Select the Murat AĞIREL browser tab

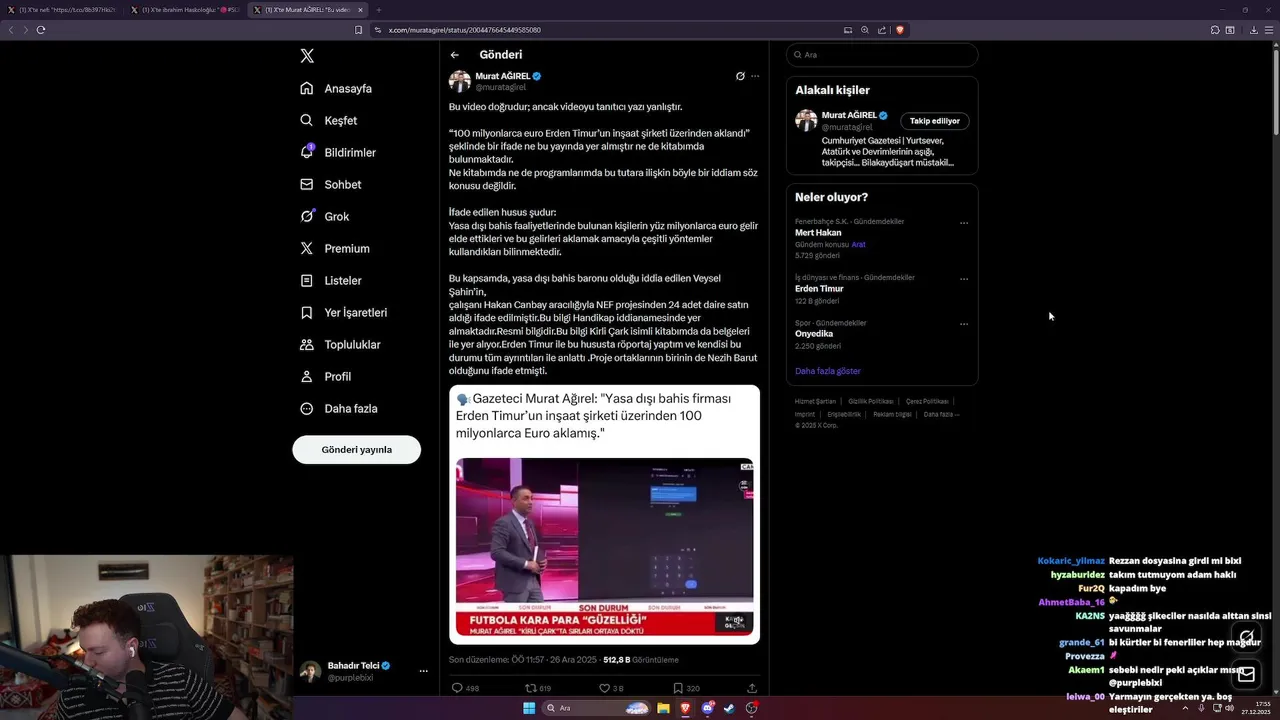pos(307,10)
